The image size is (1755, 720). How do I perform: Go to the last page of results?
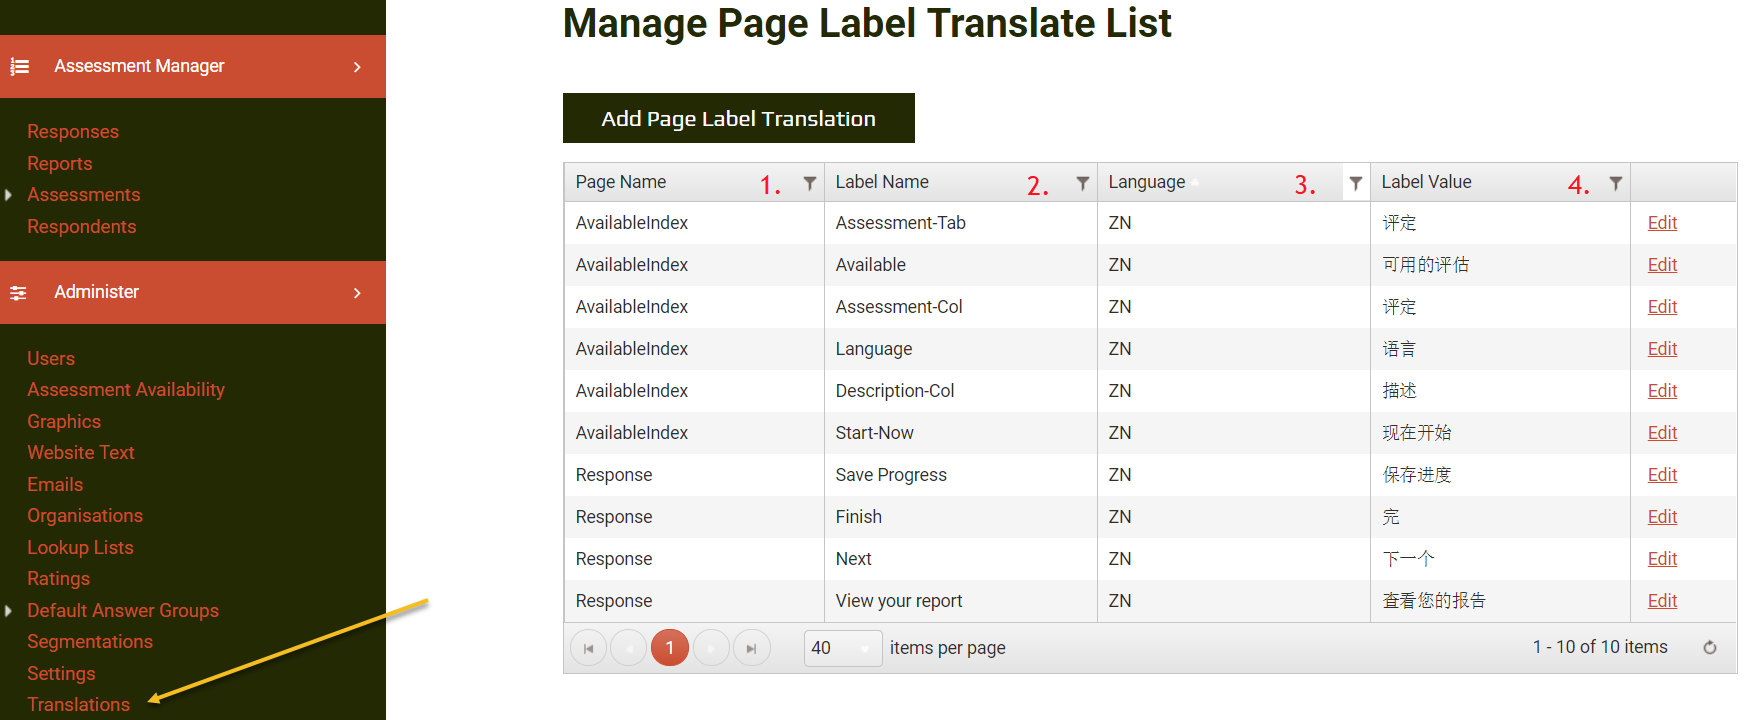coord(751,648)
